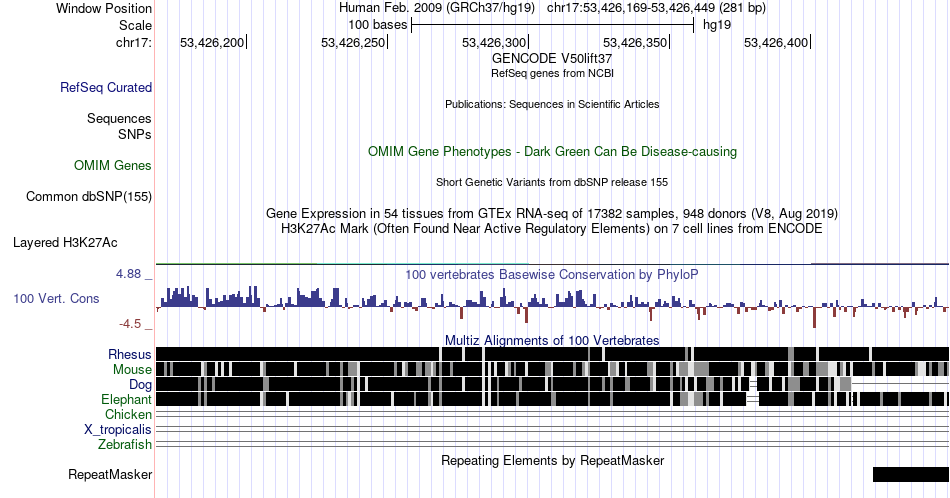Click the 53,426,300 ruler position
The height and width of the screenshot is (498, 950).
(x=494, y=42)
